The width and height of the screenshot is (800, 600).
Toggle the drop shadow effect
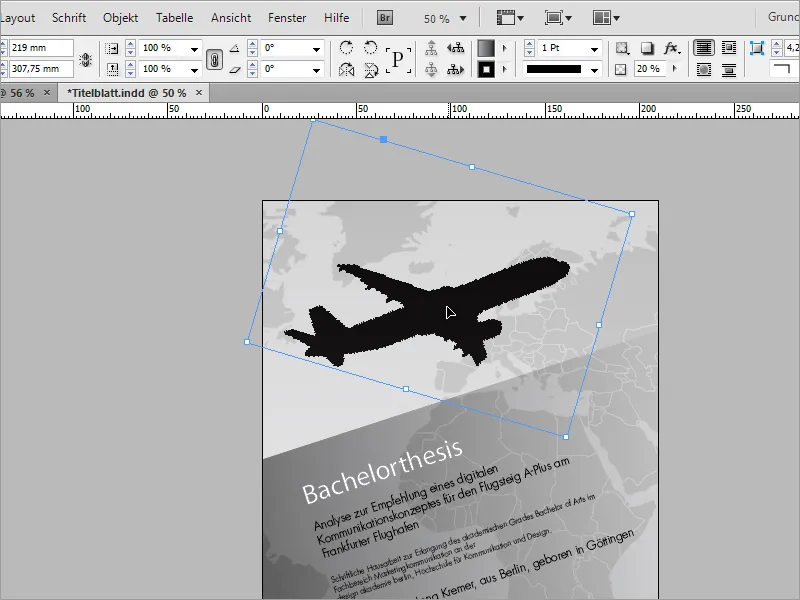647,48
